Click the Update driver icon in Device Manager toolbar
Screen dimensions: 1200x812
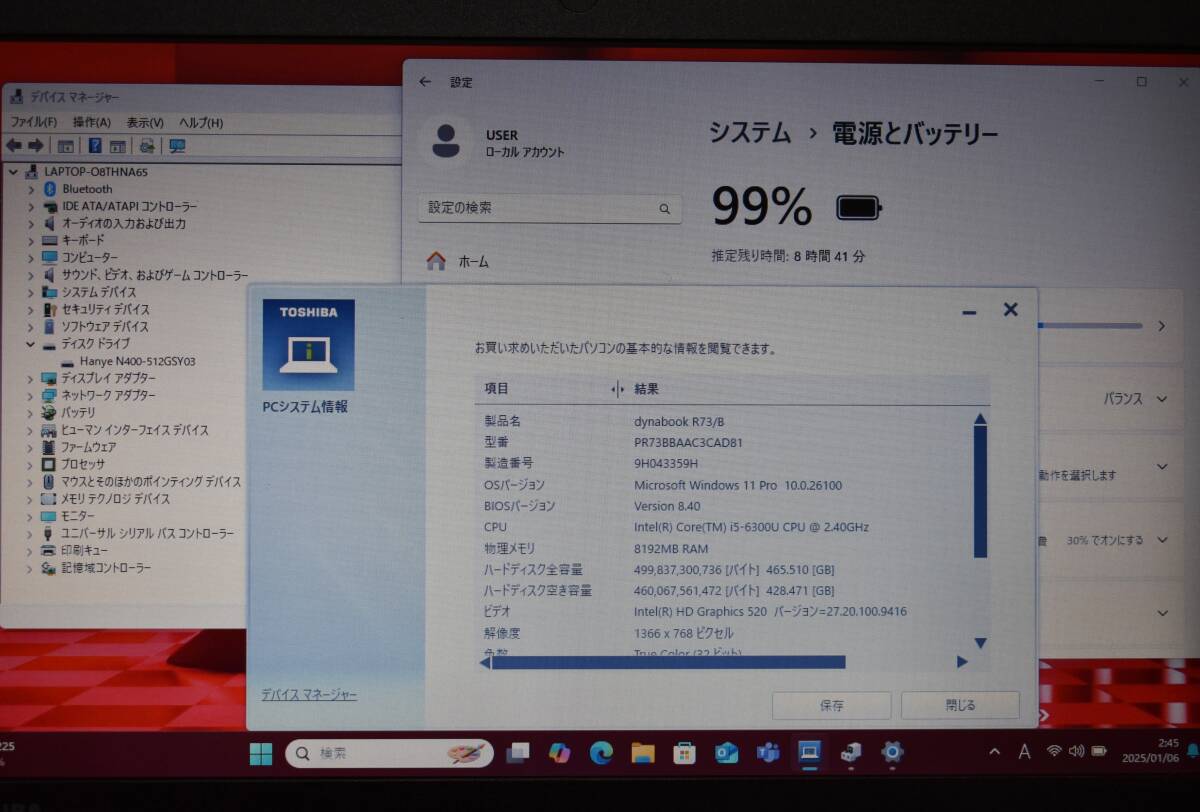pos(147,146)
